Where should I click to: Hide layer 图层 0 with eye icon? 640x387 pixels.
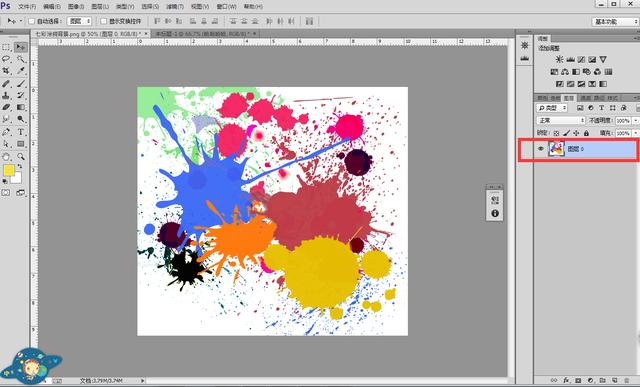541,149
